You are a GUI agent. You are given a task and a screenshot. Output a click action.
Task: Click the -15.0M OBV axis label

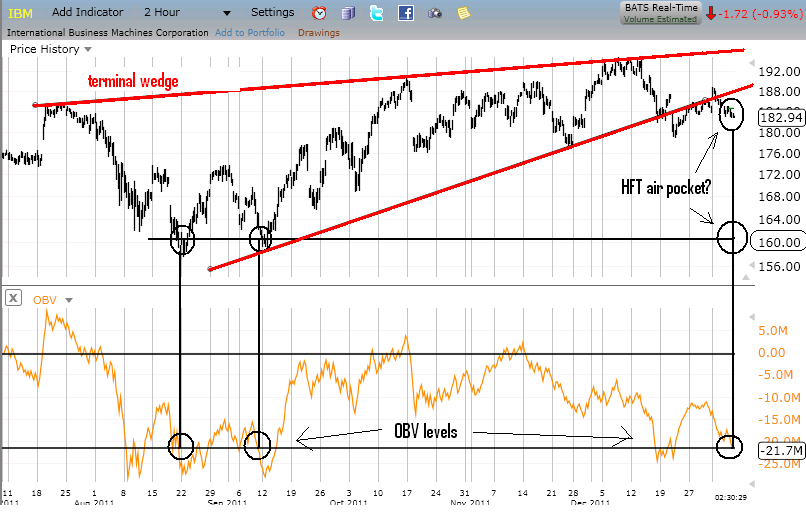(x=779, y=420)
